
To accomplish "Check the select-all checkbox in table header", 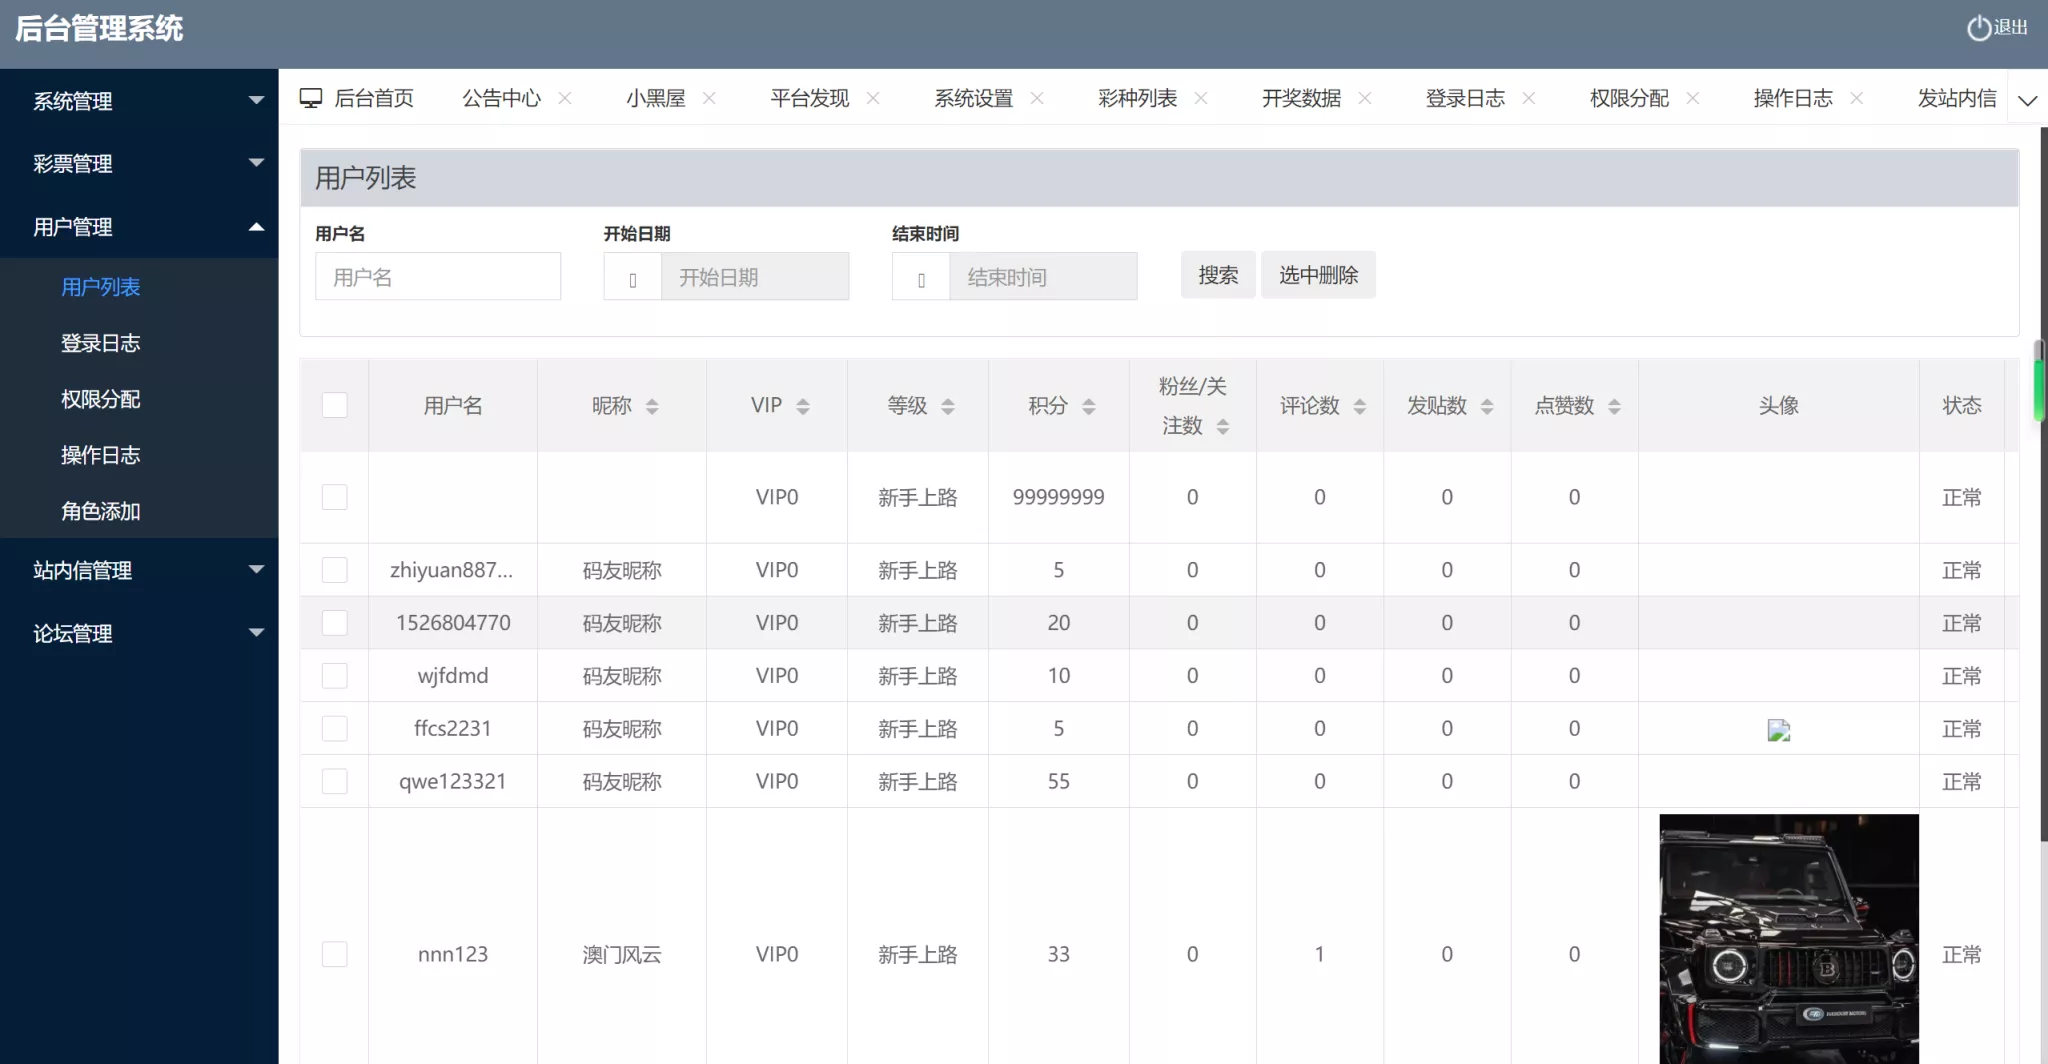I will click(334, 404).
